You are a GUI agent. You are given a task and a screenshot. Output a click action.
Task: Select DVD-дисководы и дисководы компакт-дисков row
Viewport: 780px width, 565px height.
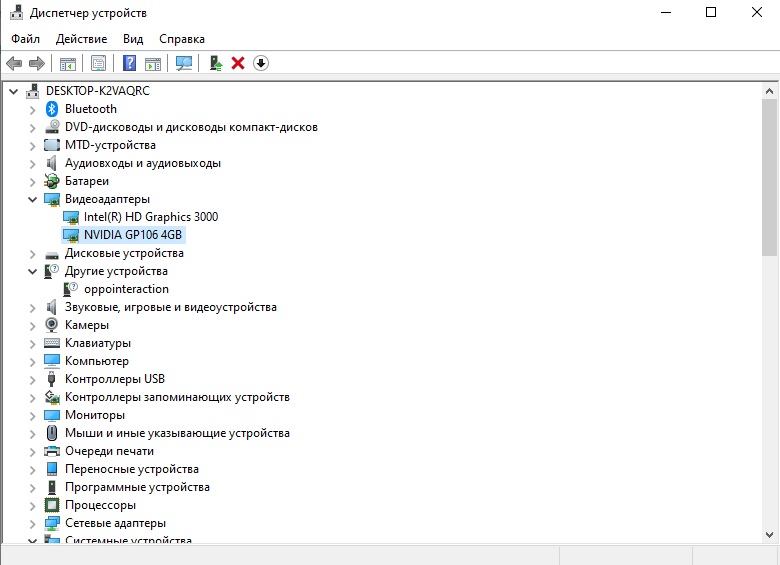tap(191, 127)
